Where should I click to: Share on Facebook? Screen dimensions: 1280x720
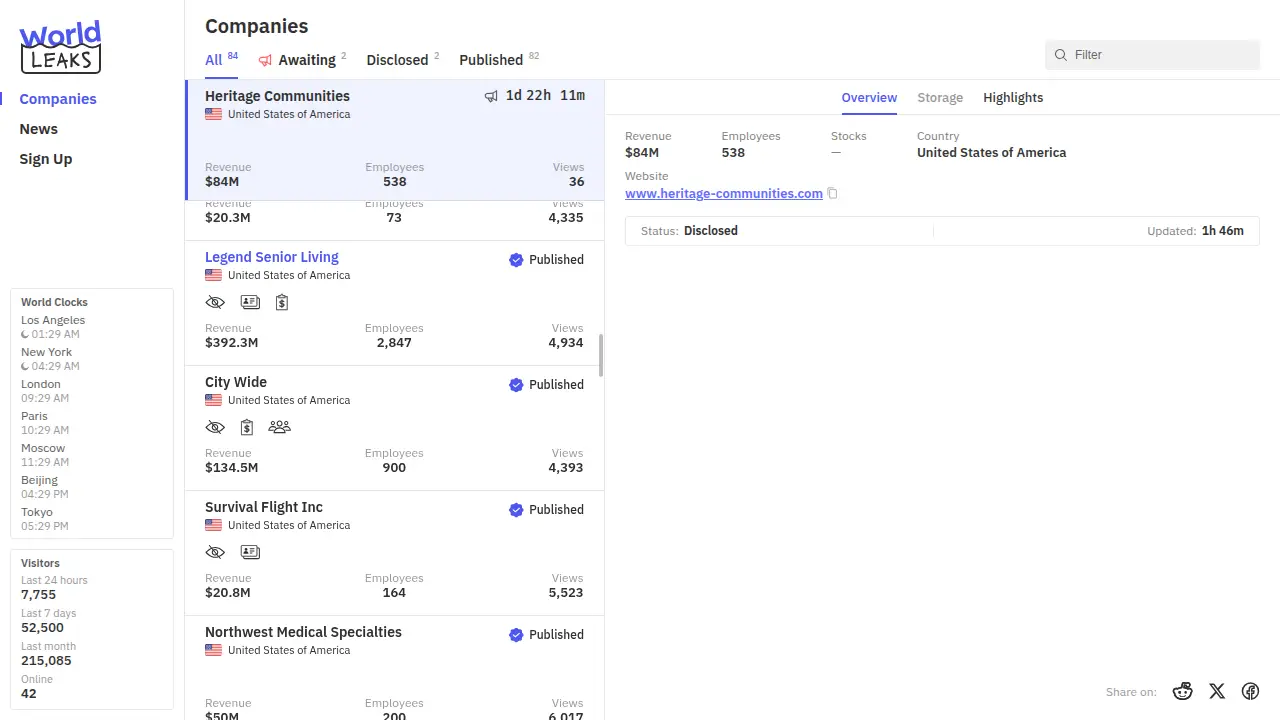1250,691
